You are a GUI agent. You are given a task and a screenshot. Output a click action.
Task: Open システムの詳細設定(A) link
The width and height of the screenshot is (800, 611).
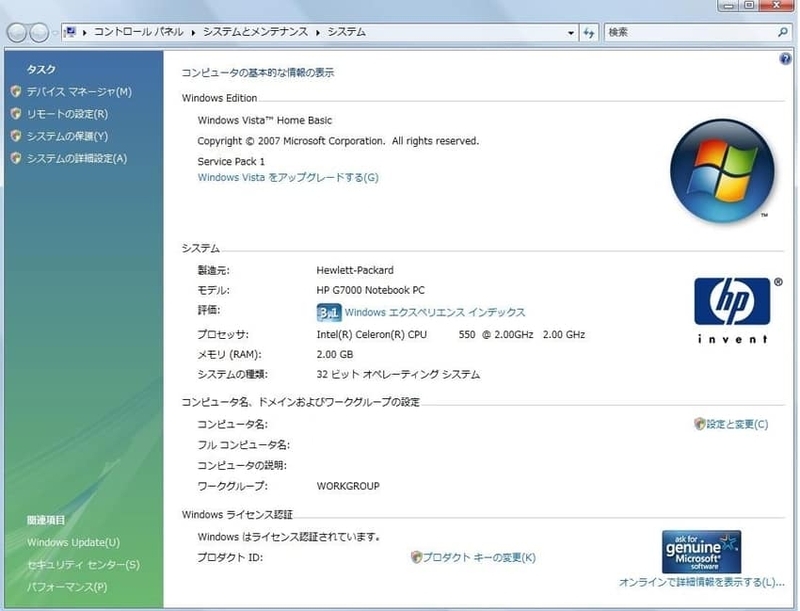point(77,159)
